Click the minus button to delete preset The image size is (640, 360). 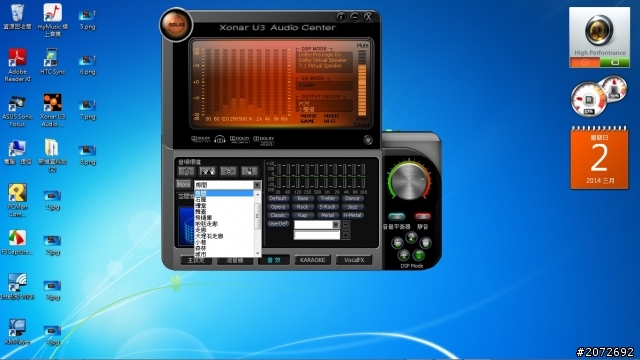pos(346,224)
